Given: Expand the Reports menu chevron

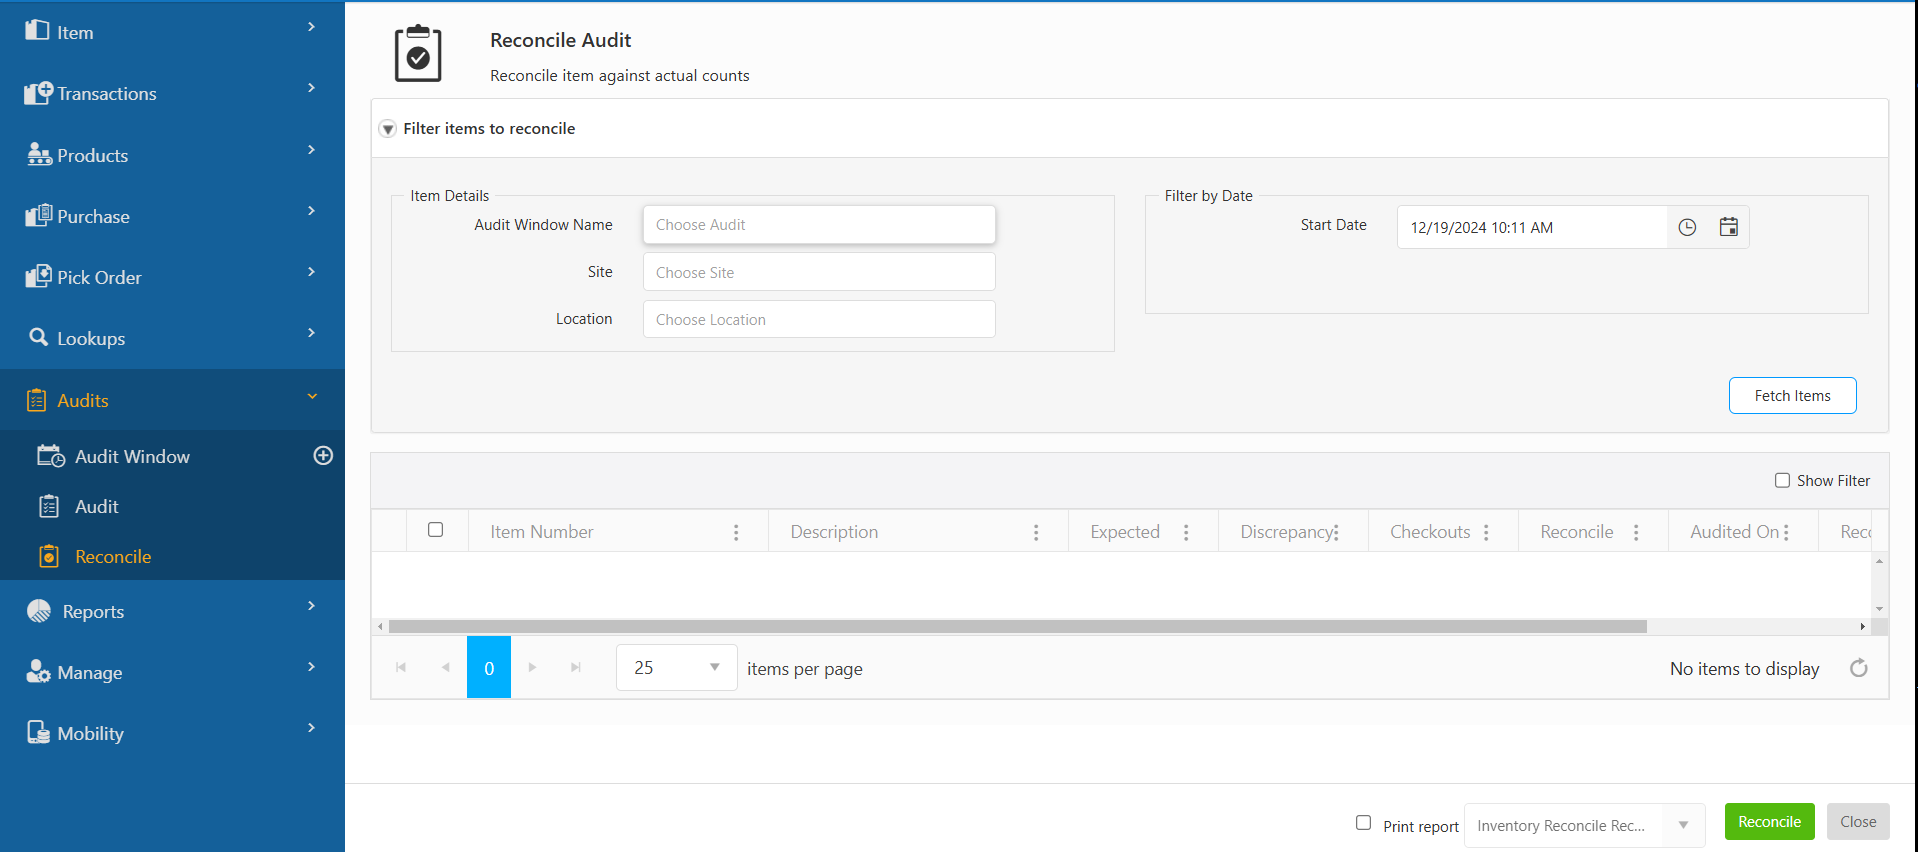Looking at the screenshot, I should click(312, 606).
